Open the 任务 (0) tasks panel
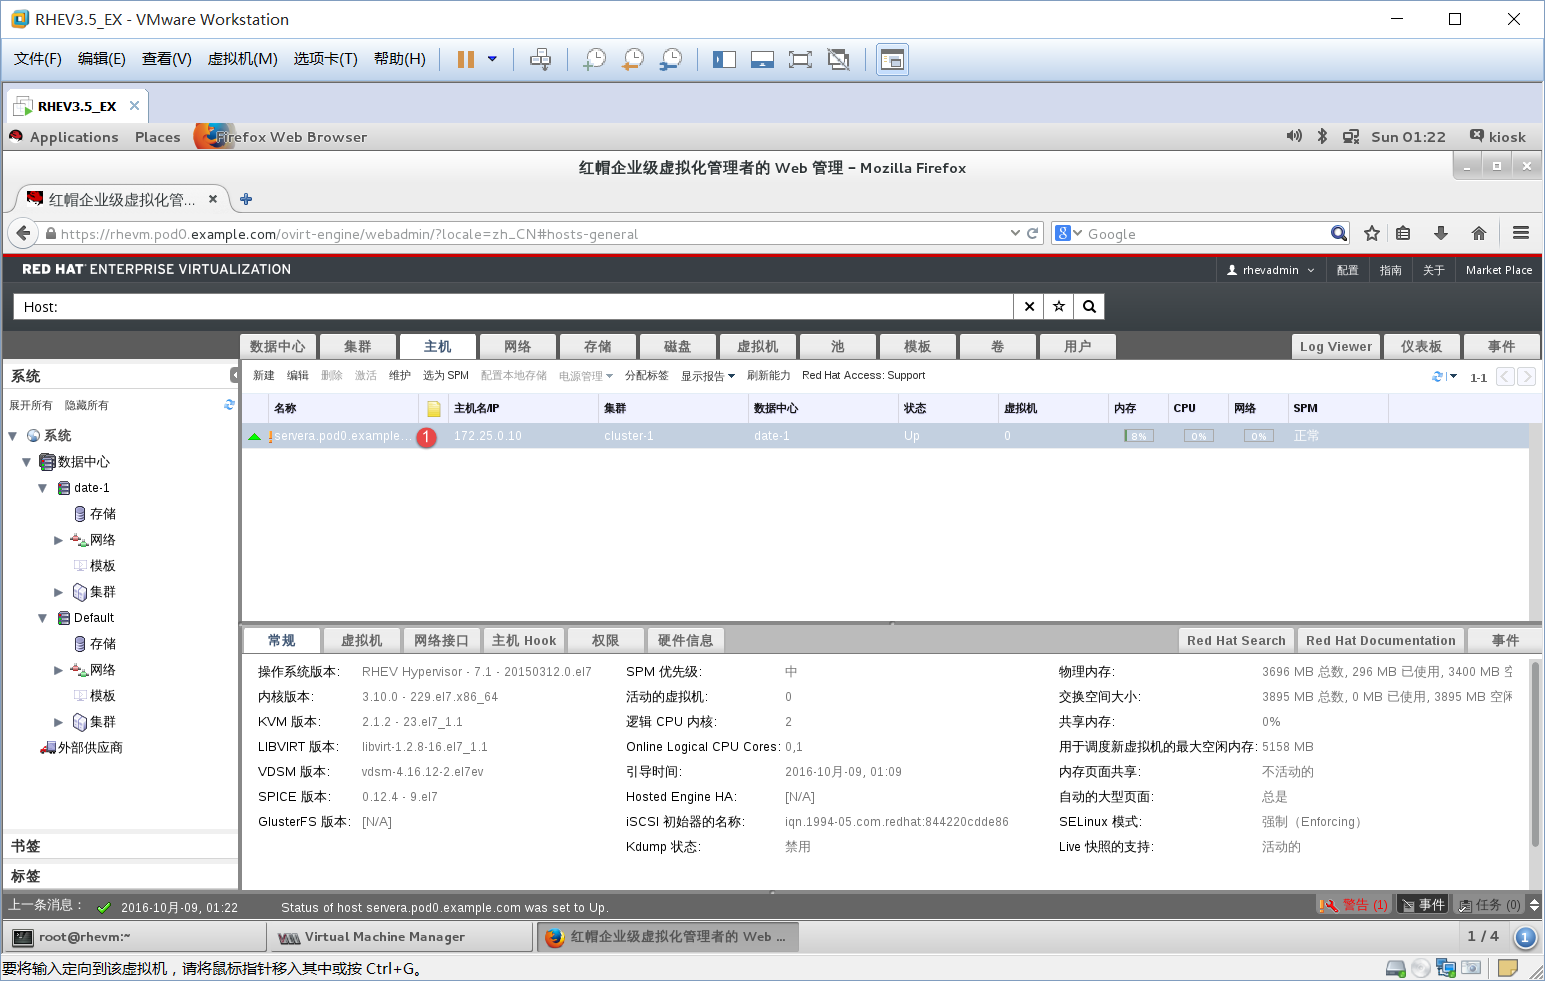 1489,905
